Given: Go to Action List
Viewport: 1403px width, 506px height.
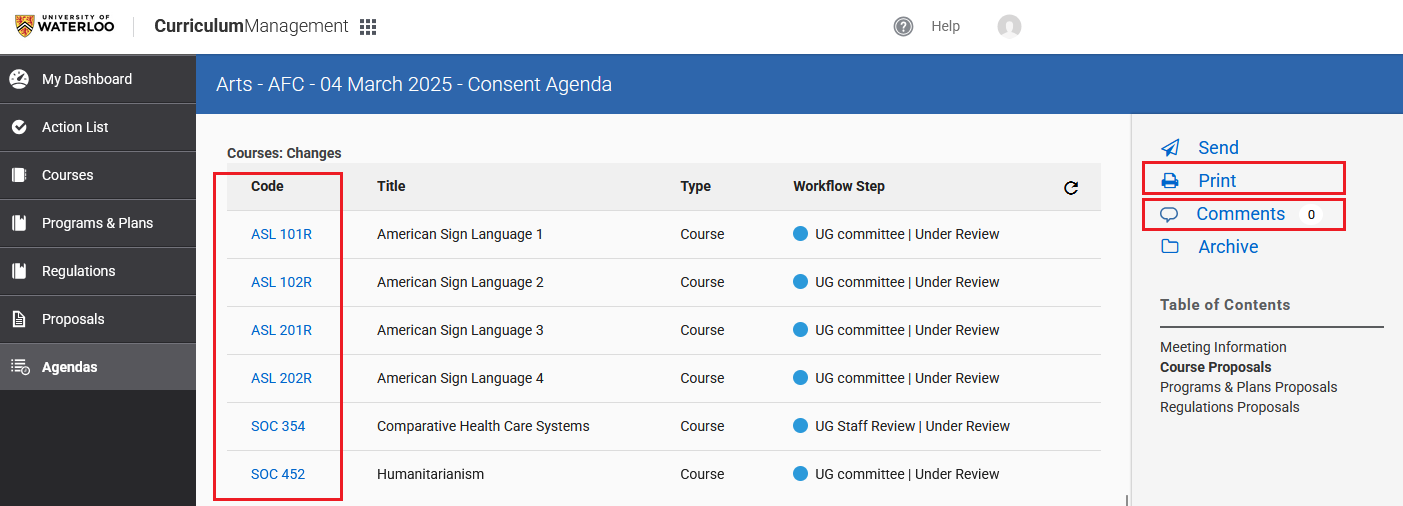Looking at the screenshot, I should tap(75, 127).
